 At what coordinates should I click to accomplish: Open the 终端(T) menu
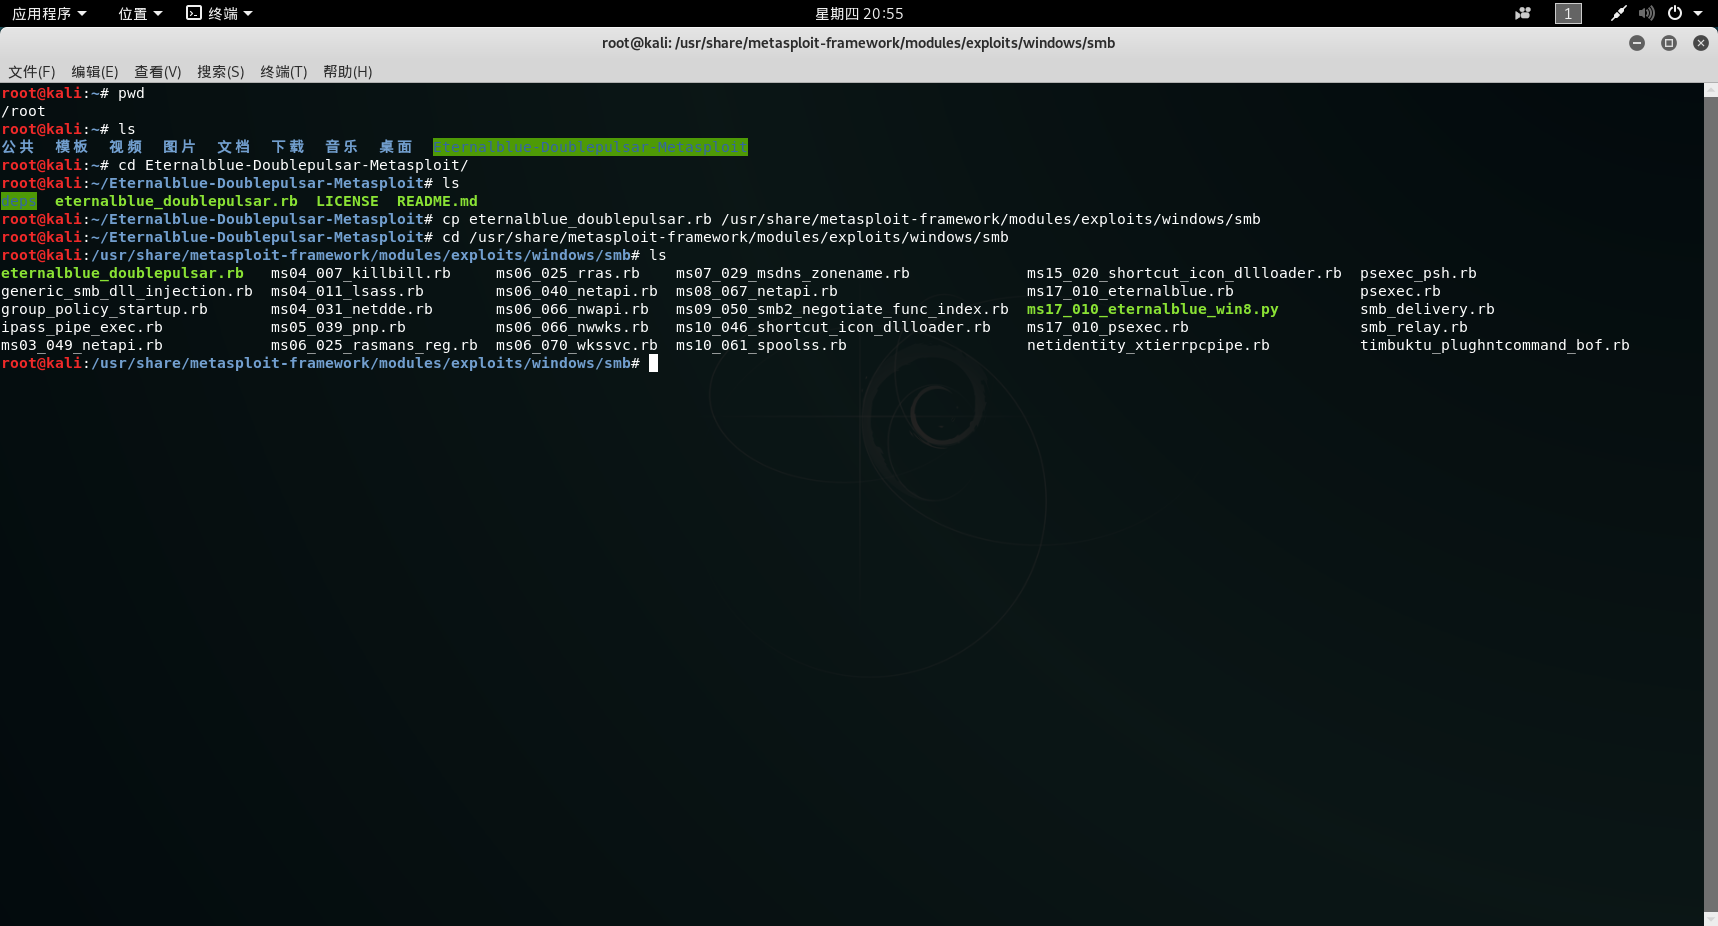(284, 72)
